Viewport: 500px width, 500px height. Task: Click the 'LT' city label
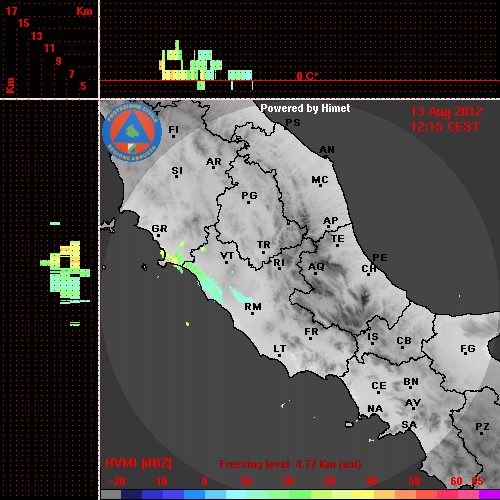tap(280, 349)
